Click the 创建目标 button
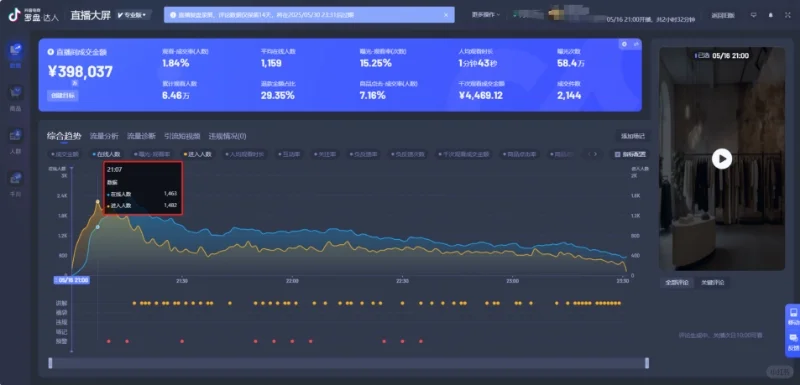Viewport: 800px width, 385px height. (x=63, y=95)
